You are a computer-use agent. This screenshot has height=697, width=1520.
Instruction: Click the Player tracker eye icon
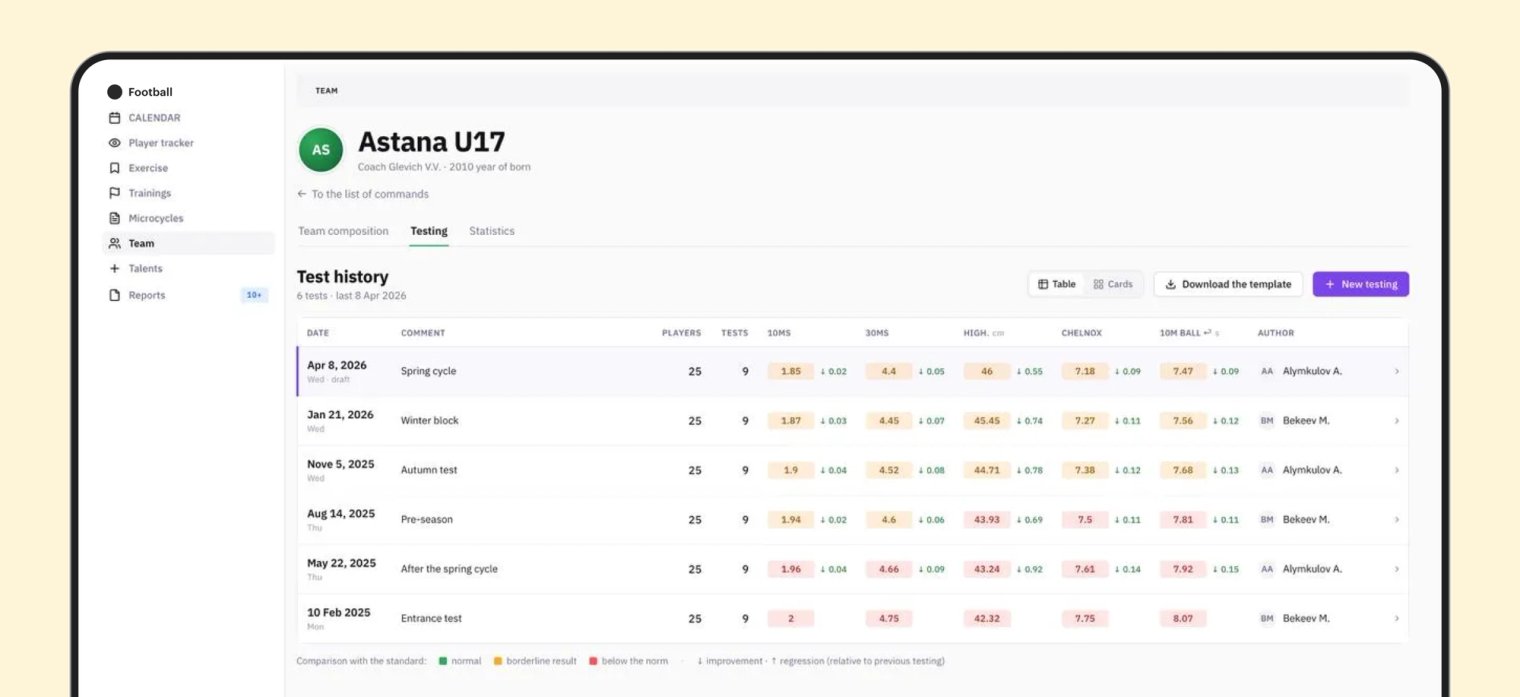(114, 143)
